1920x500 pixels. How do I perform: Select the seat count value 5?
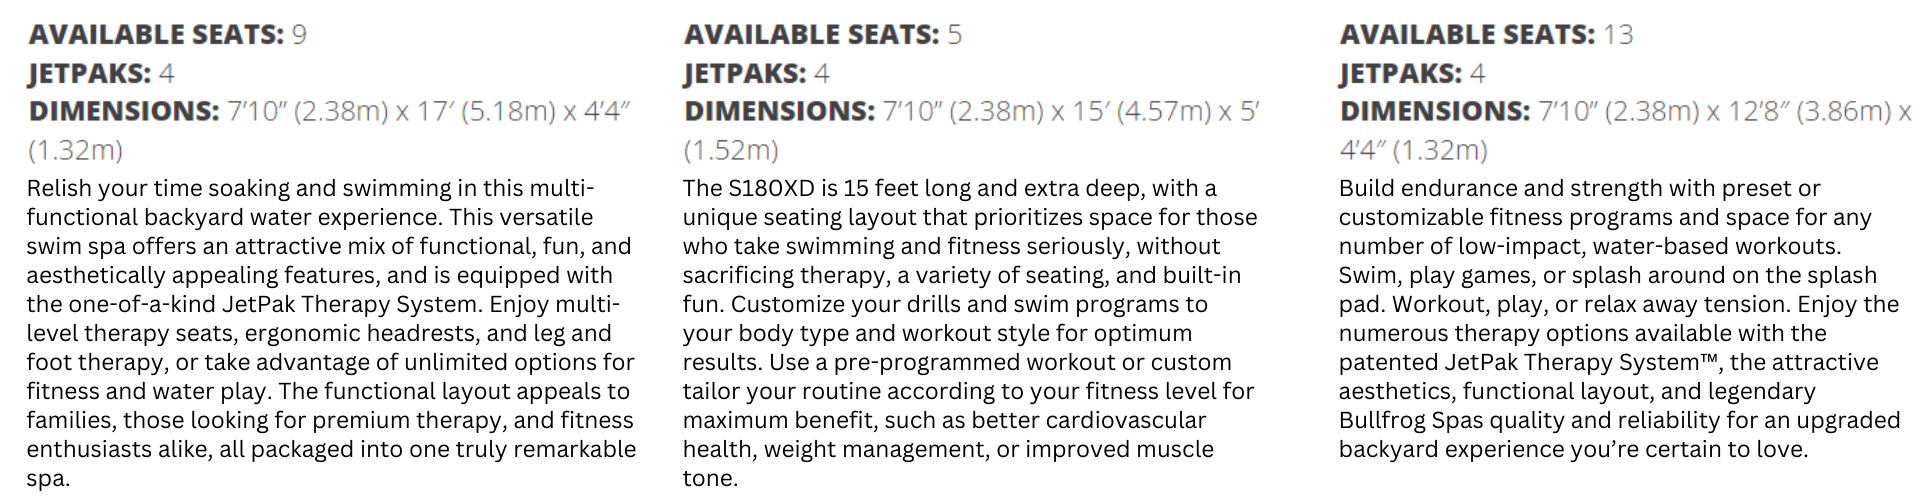[x=954, y=35]
